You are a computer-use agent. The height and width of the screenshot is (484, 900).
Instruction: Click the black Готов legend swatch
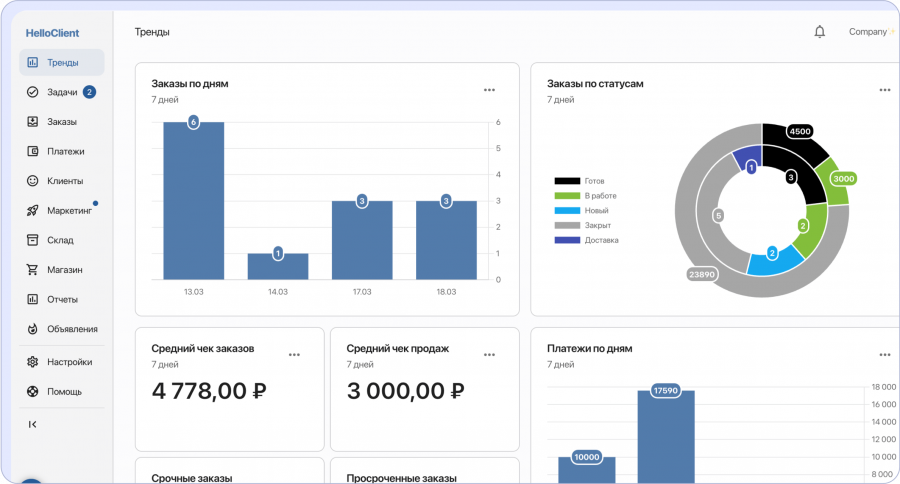567,181
